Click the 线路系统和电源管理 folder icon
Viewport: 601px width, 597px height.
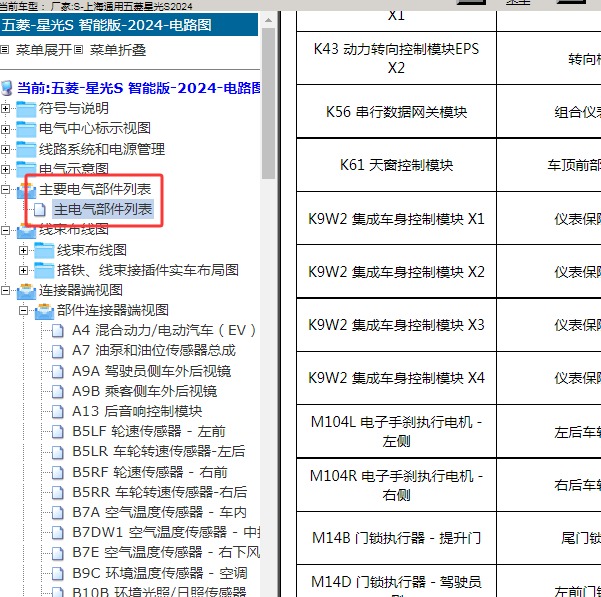click(x=26, y=149)
